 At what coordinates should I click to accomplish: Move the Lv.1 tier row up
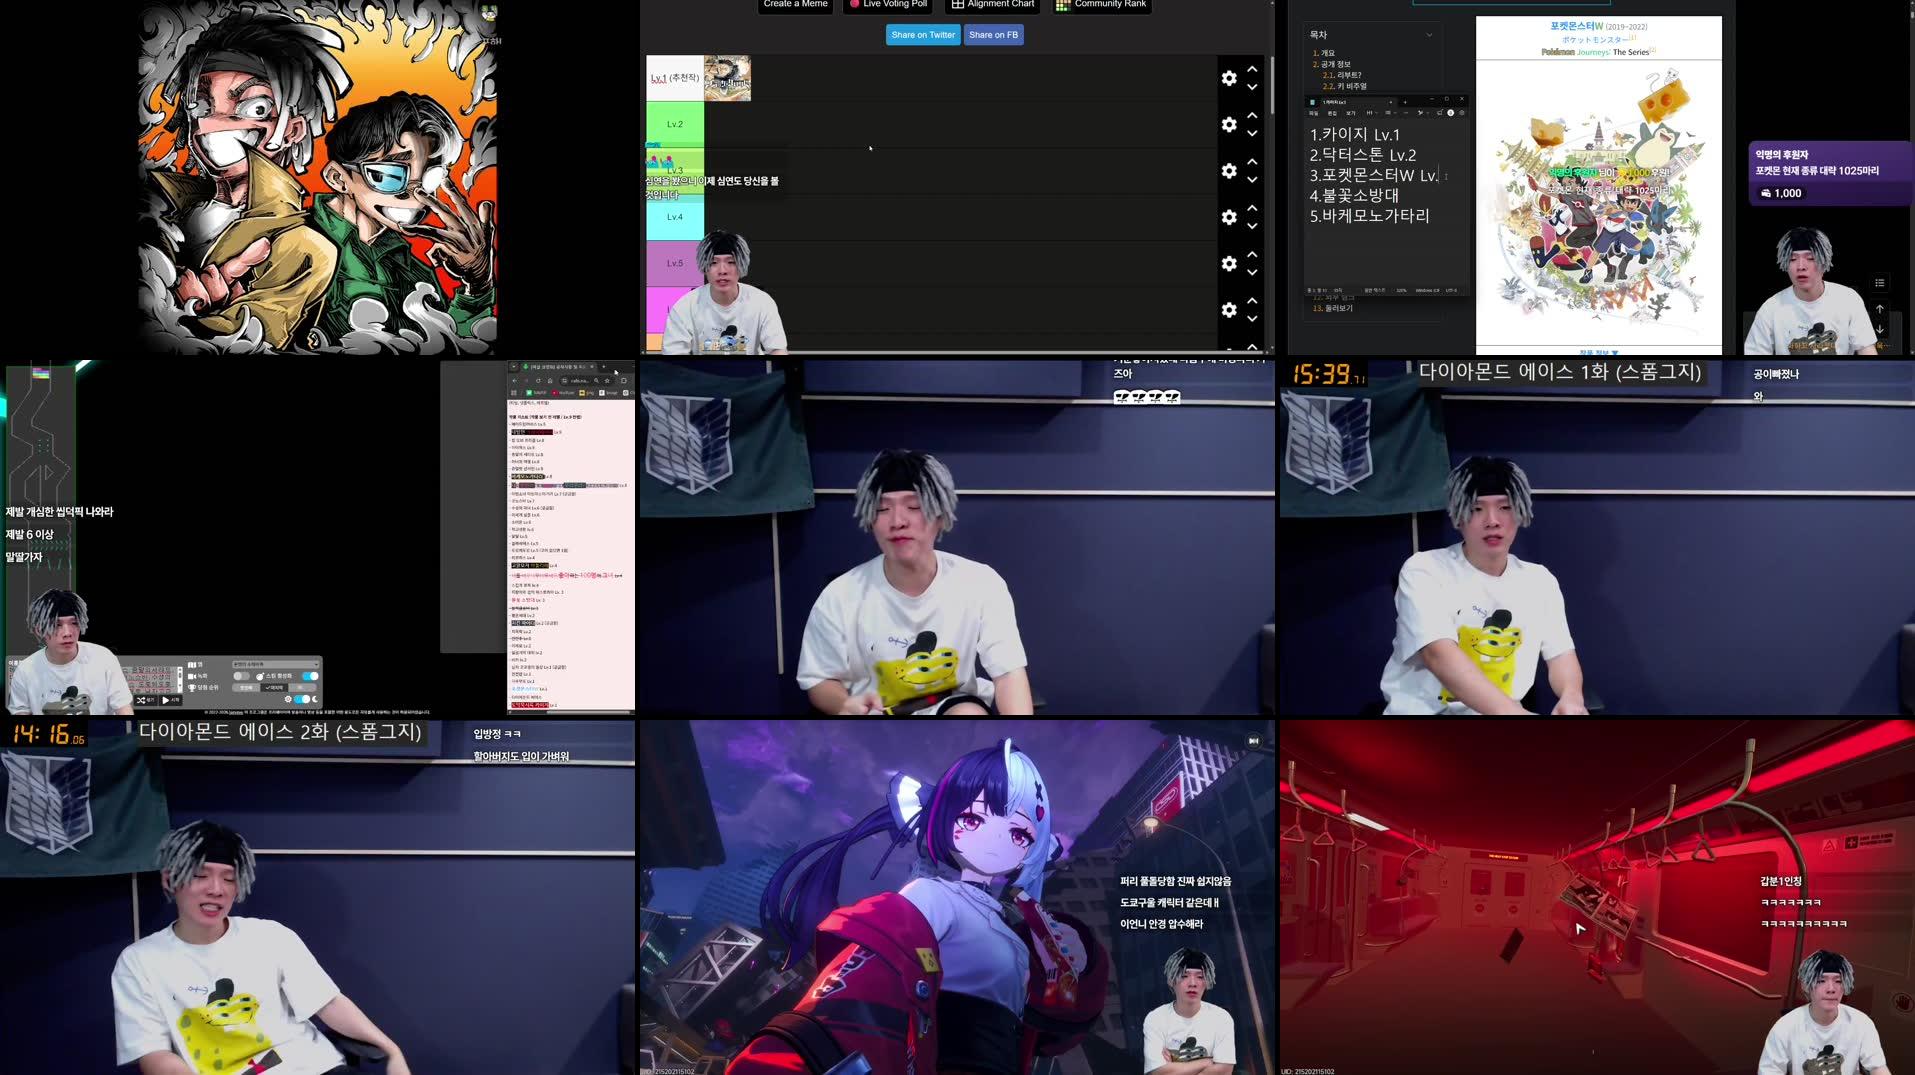click(x=1252, y=69)
